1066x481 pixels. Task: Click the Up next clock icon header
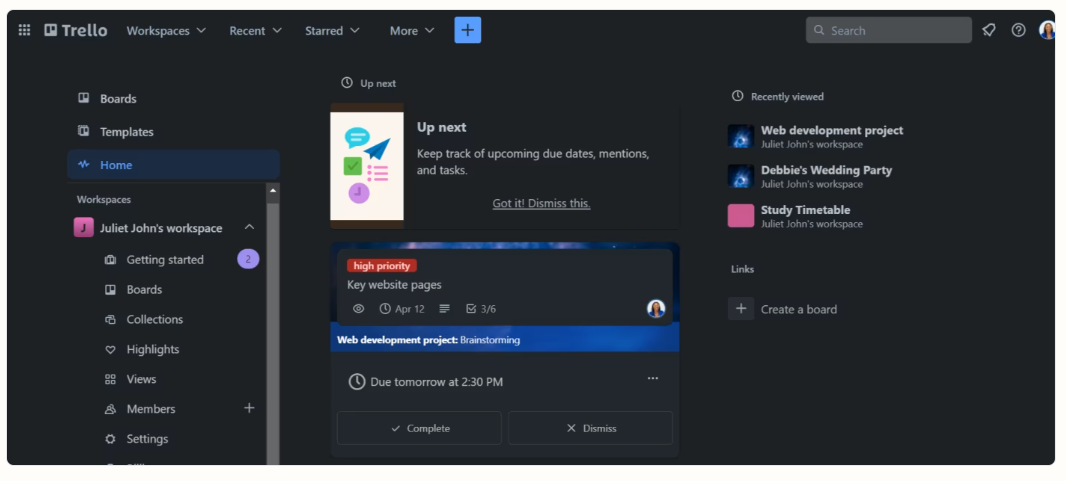[x=347, y=82]
